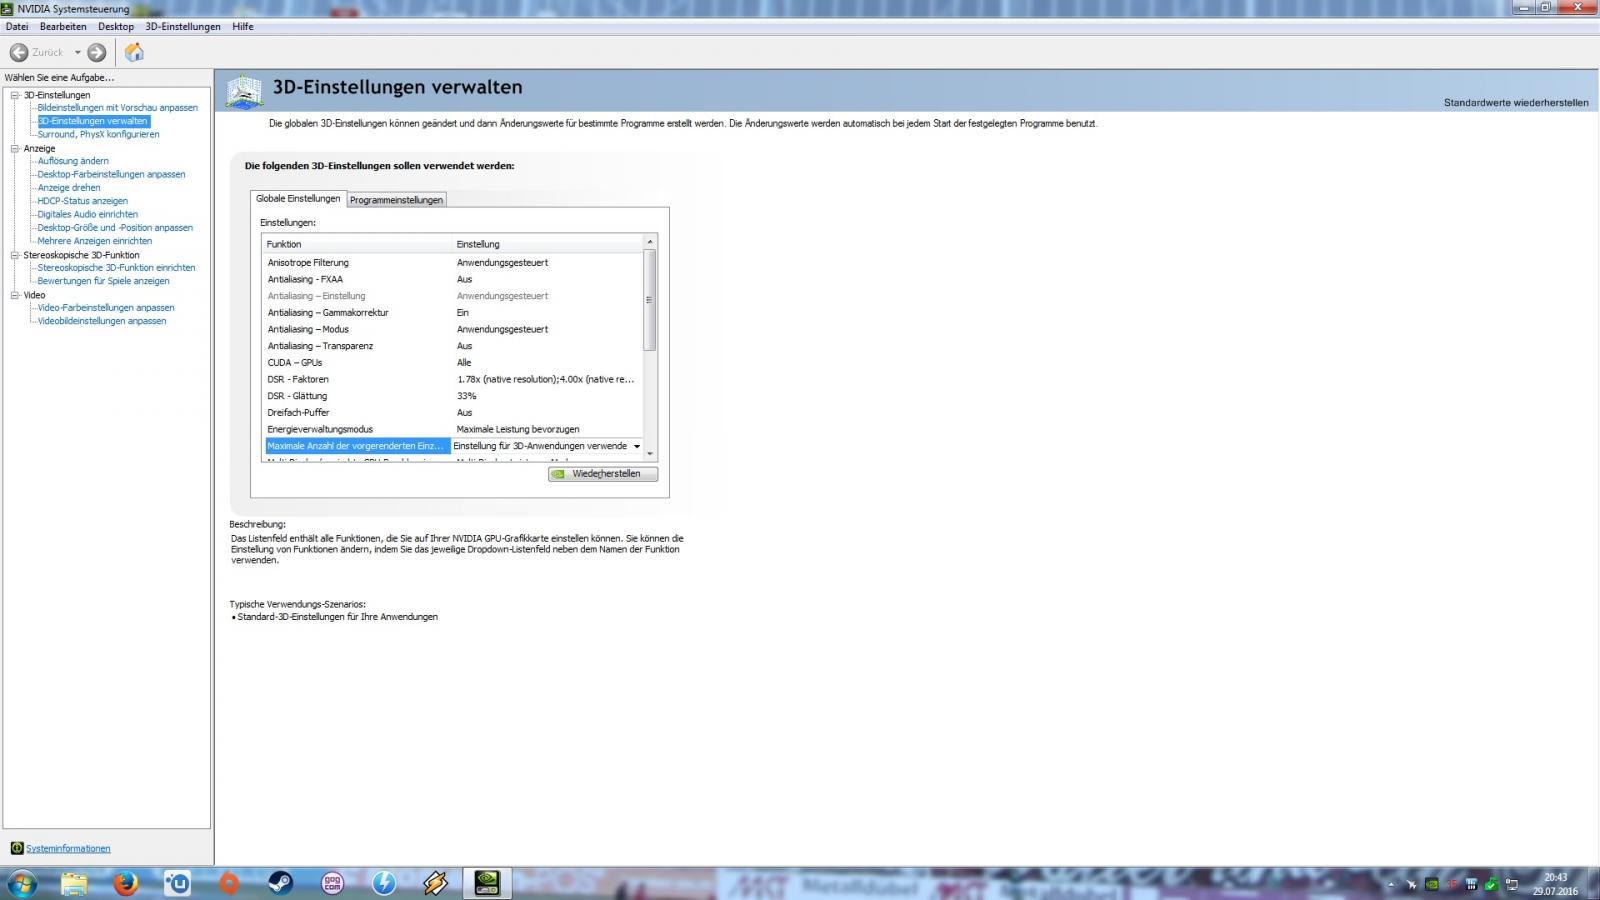Open dropdown for Maximale Anzahl vorgerenderter Einzelbilder

tap(636, 446)
